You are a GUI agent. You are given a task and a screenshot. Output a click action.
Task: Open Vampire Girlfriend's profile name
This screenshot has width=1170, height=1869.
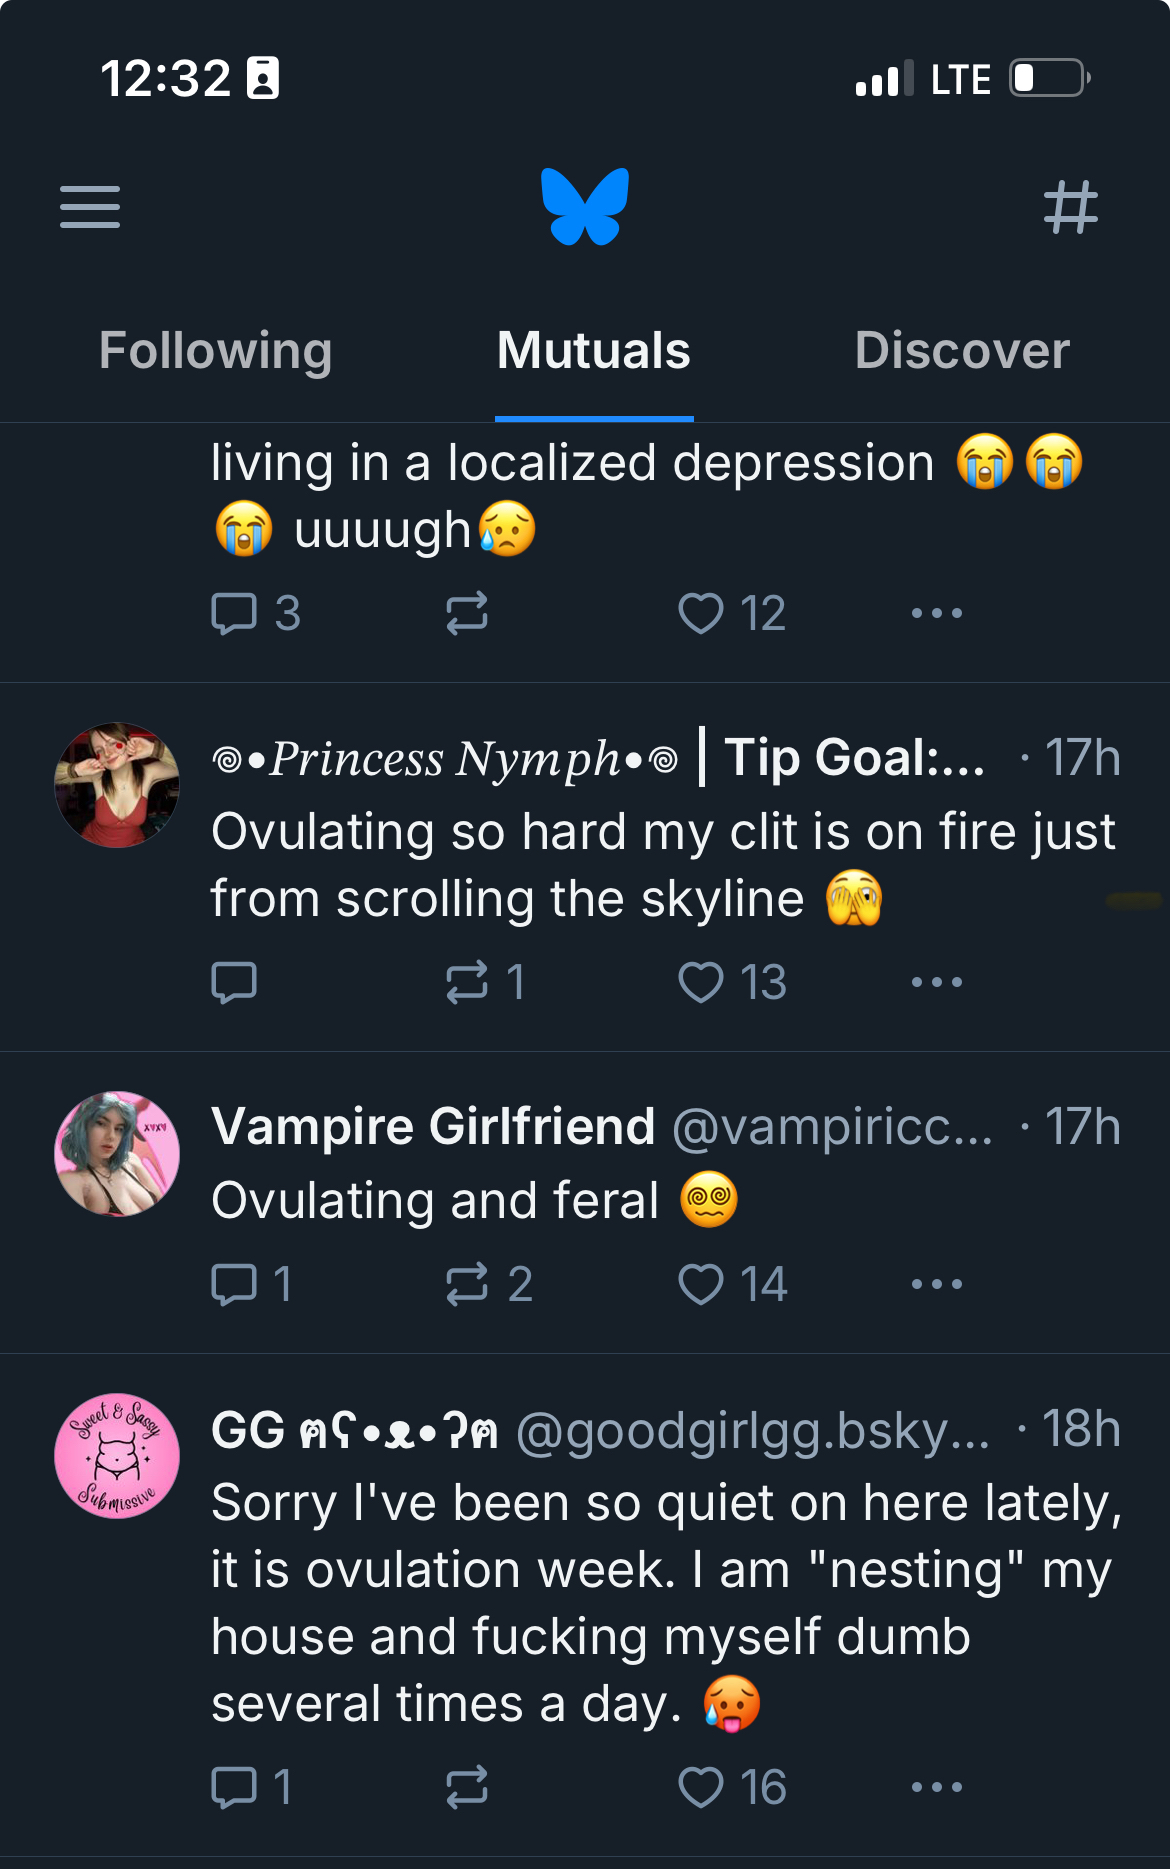point(433,1127)
